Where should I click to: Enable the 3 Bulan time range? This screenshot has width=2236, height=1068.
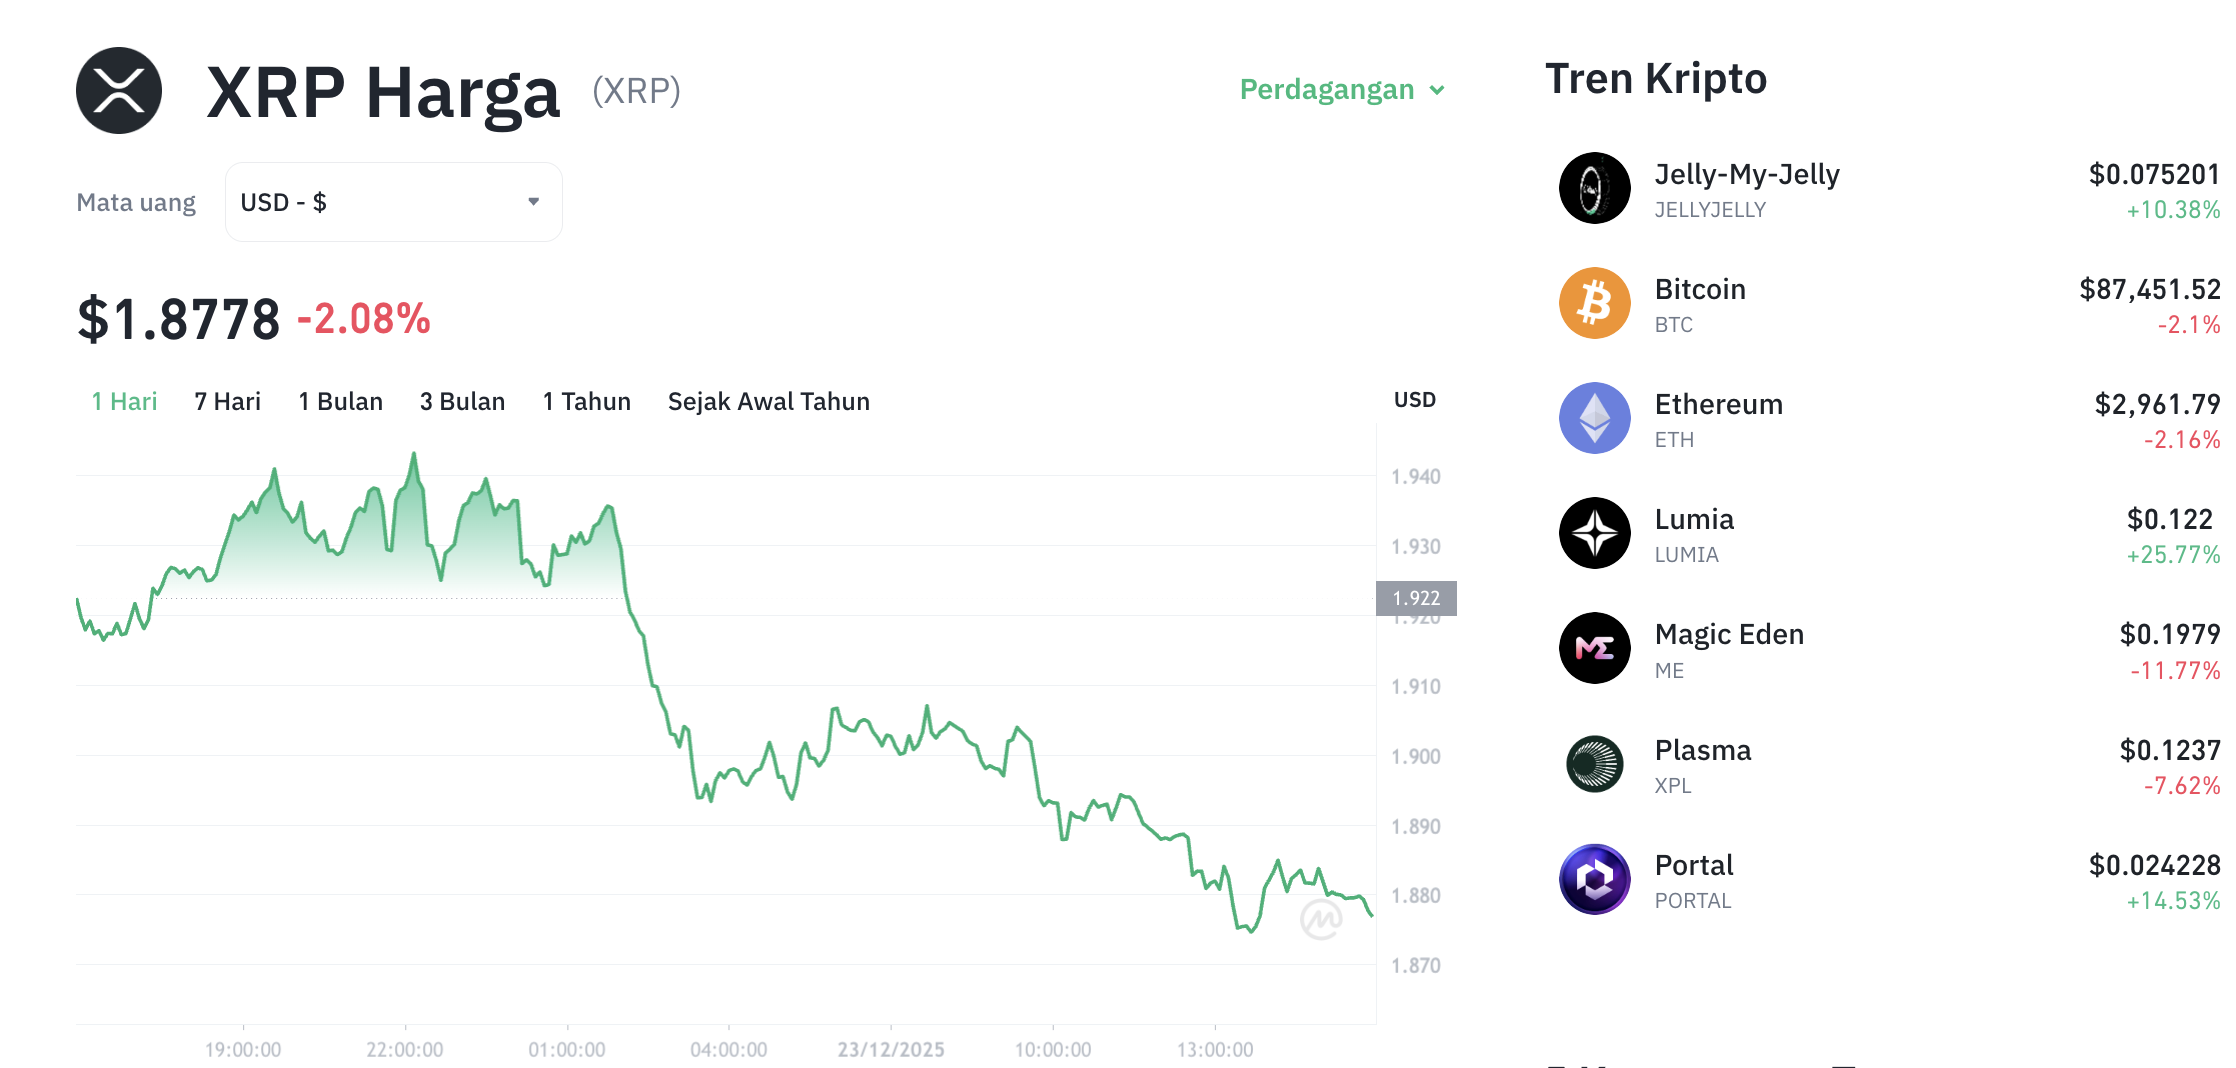462,401
